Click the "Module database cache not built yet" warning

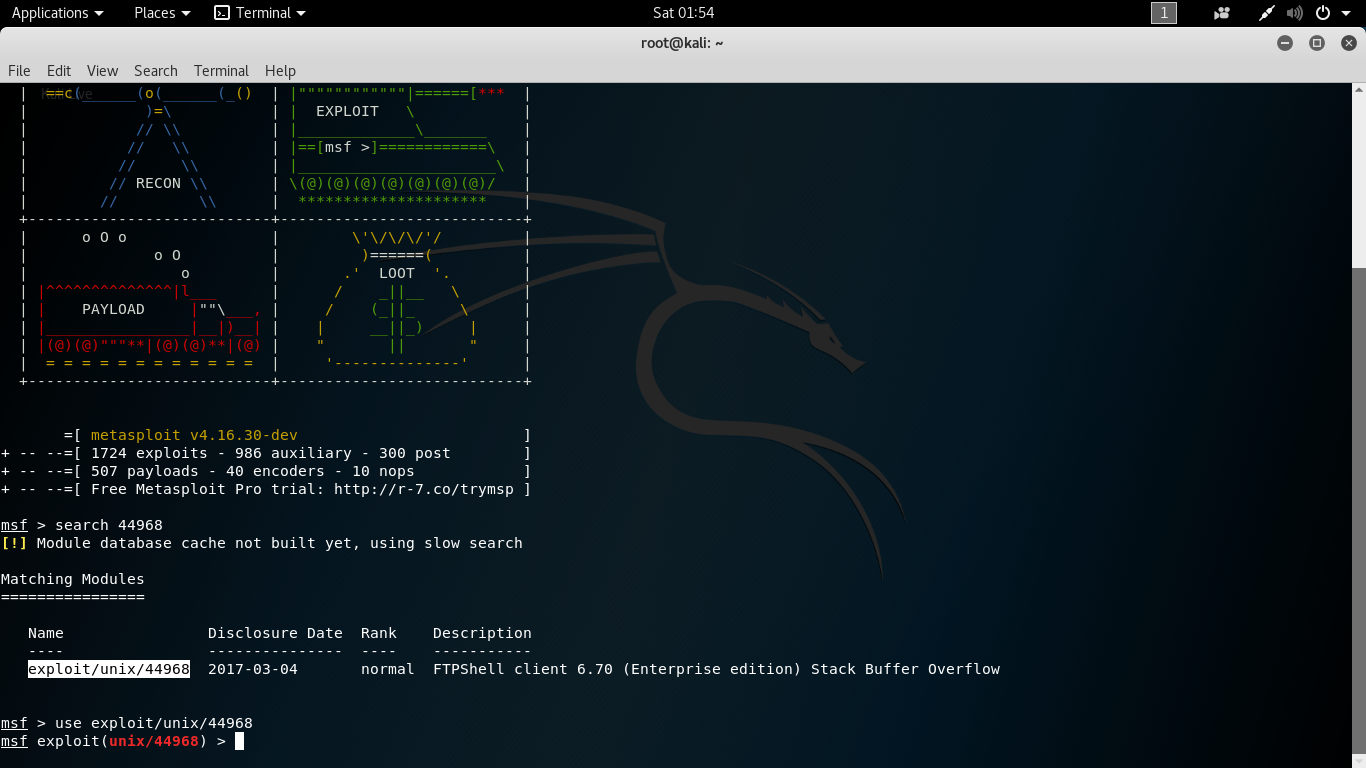pos(280,543)
